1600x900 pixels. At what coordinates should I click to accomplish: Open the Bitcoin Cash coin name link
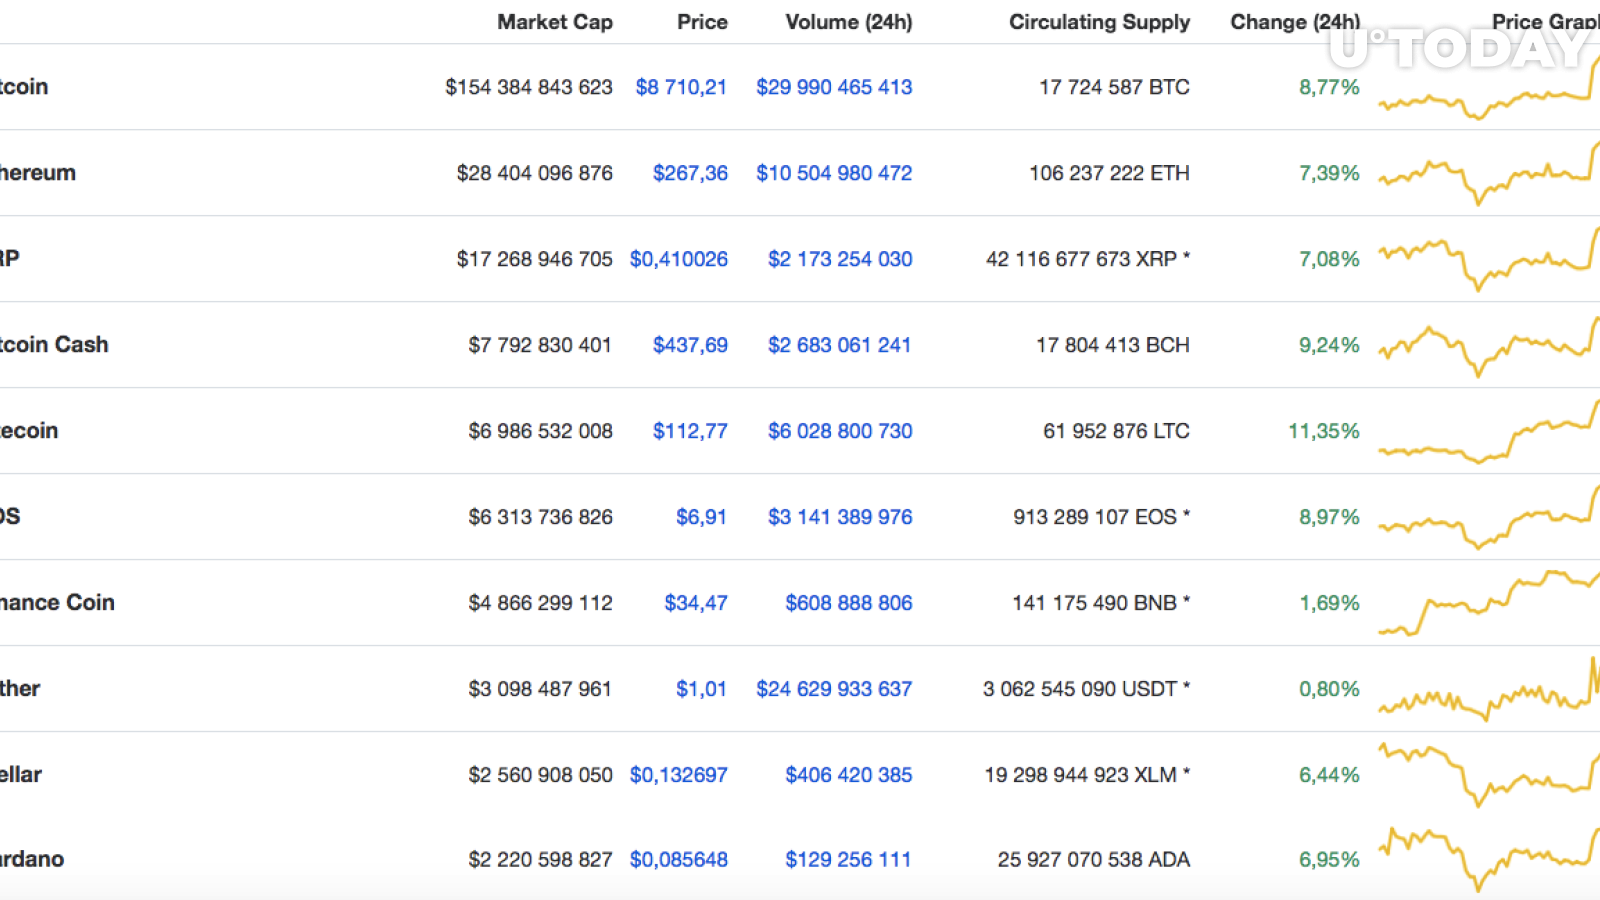[54, 345]
